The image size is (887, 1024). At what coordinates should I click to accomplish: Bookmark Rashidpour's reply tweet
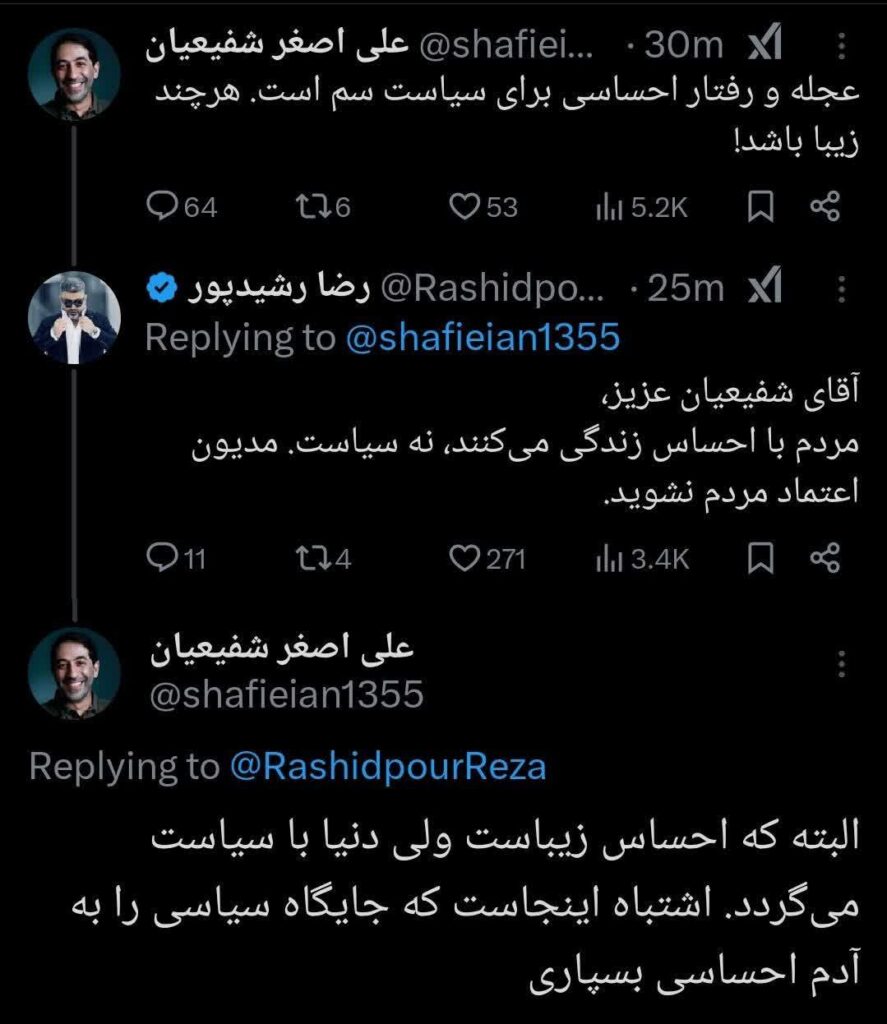(762, 559)
